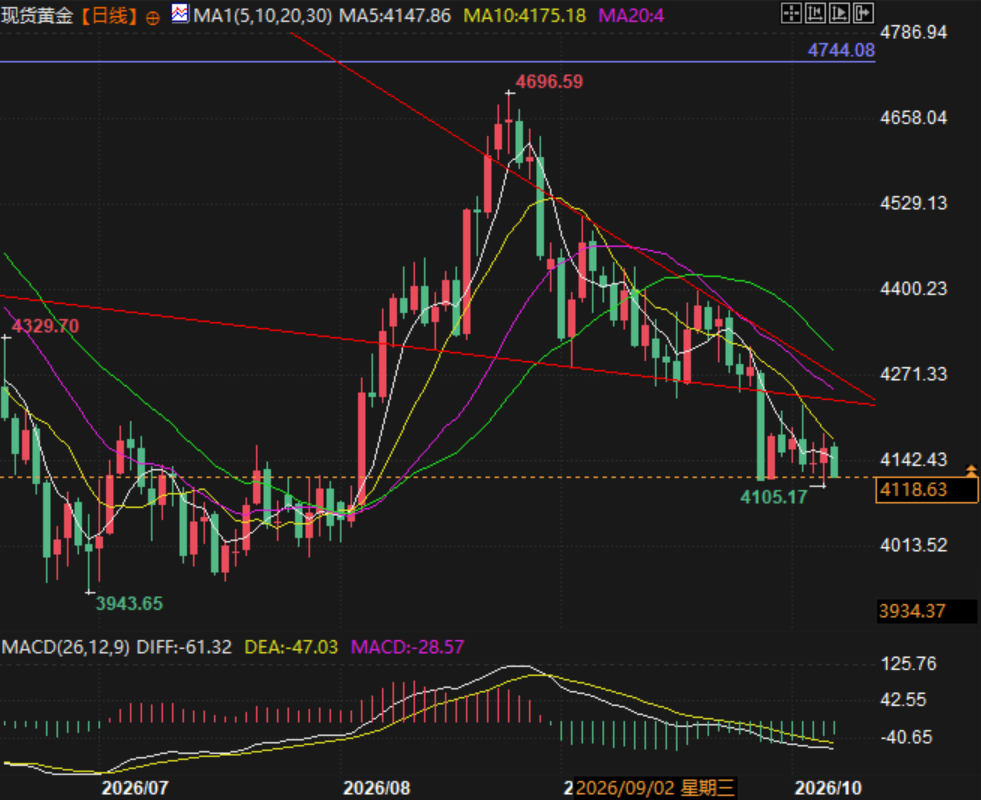
Task: Click 125.76 on the MACD axis
Action: pyautogui.click(x=908, y=664)
